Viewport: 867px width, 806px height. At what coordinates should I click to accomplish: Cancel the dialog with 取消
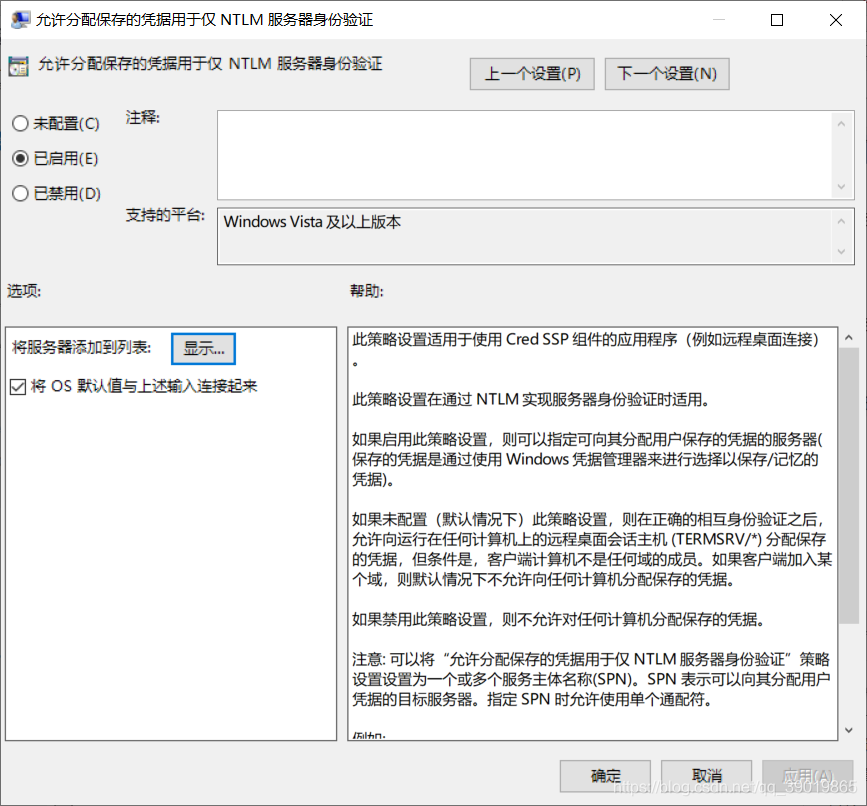click(704, 776)
